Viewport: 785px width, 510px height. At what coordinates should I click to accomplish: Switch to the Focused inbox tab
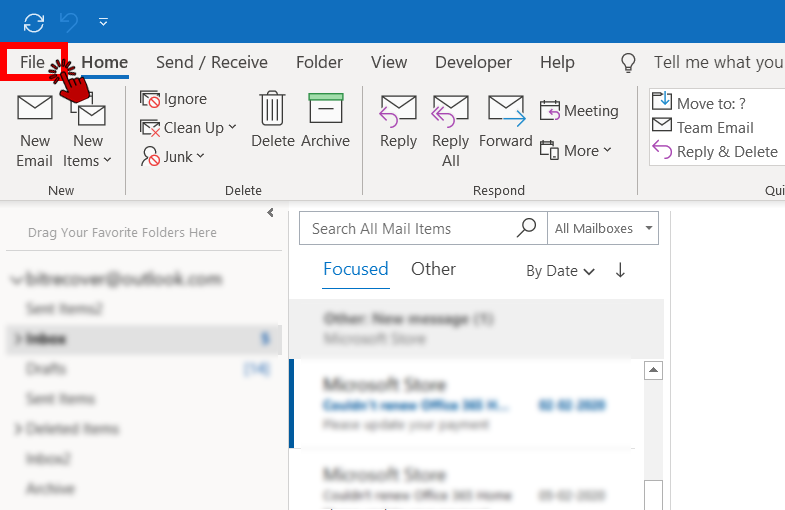(x=355, y=269)
